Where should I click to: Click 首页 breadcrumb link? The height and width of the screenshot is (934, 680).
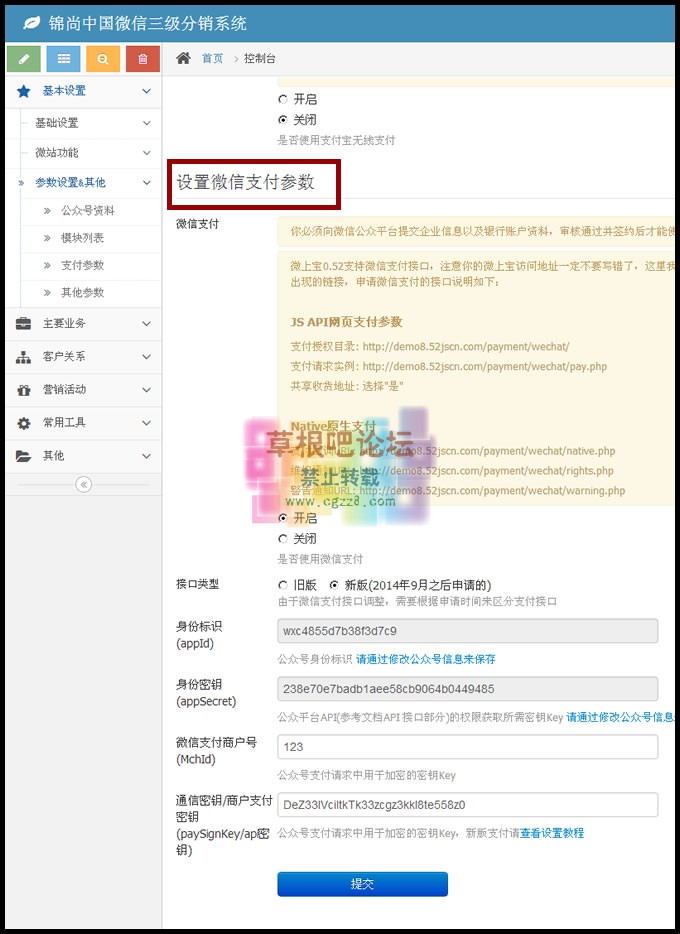point(213,58)
